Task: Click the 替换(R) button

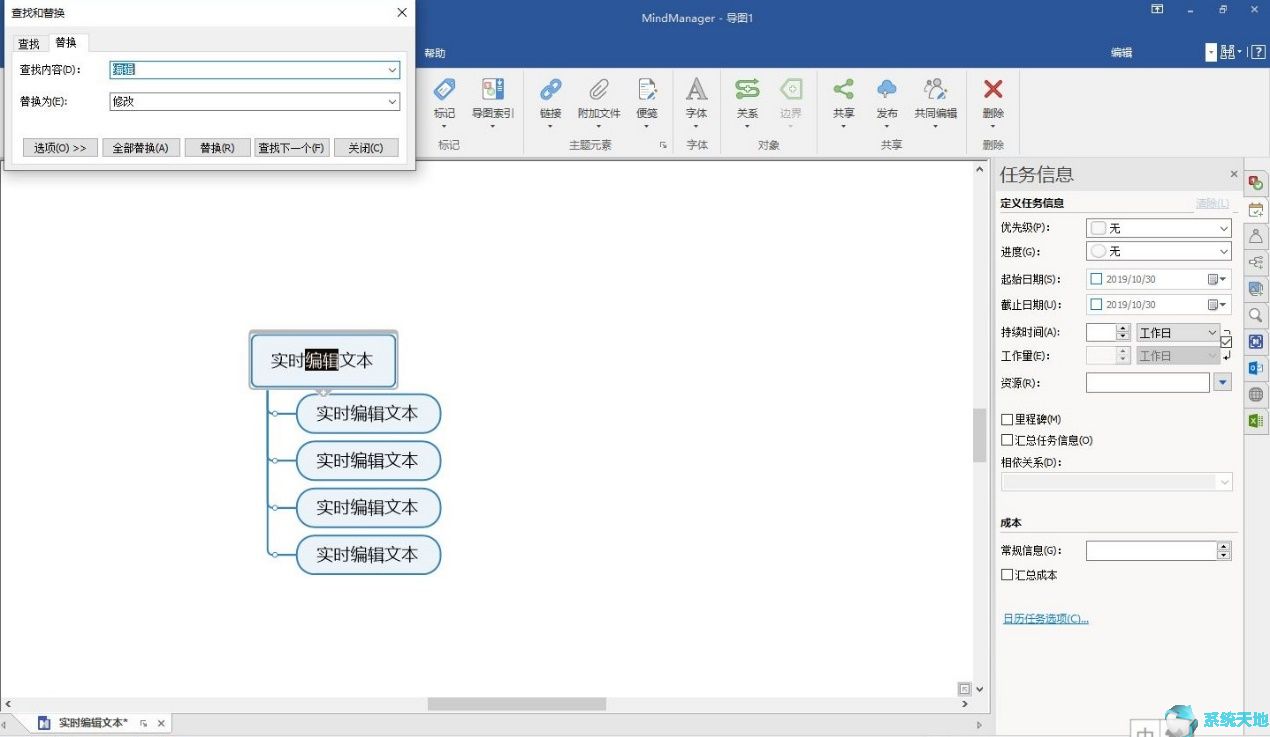Action: (217, 148)
